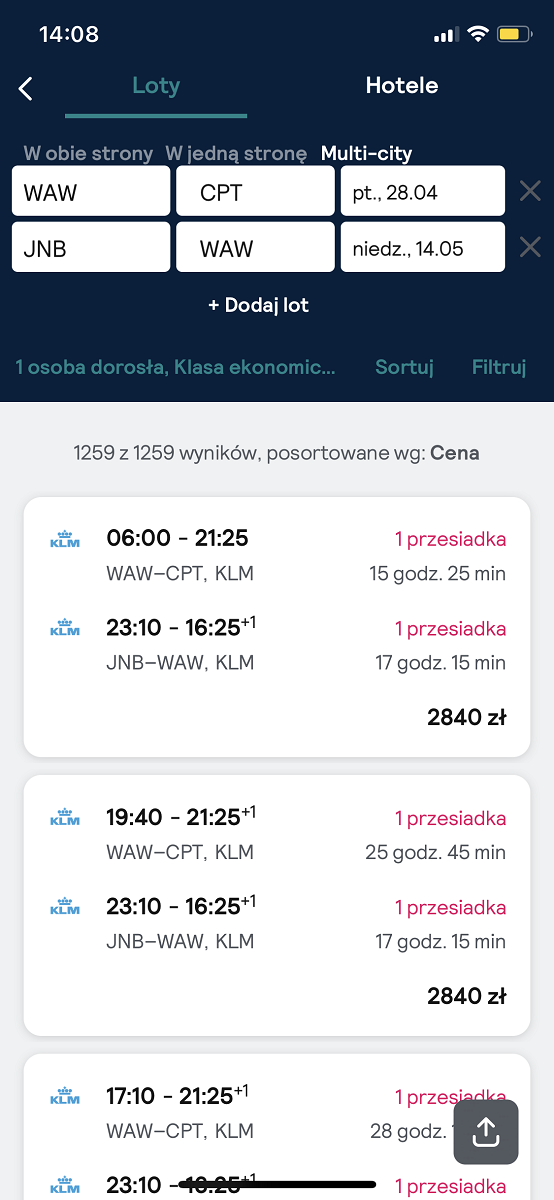Switch to the Loty tab

tap(156, 86)
